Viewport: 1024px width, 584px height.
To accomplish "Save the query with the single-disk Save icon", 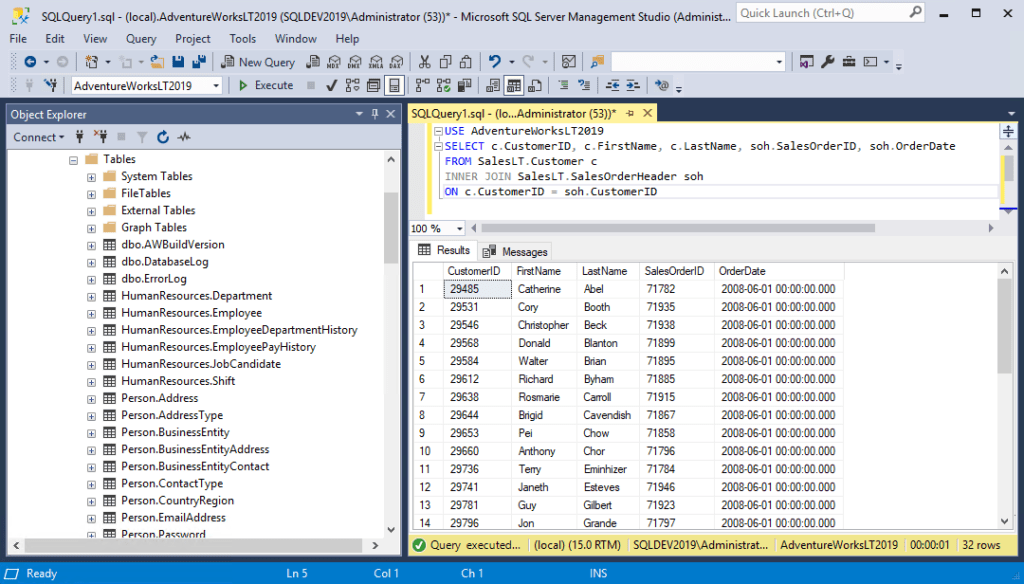I will click(178, 62).
